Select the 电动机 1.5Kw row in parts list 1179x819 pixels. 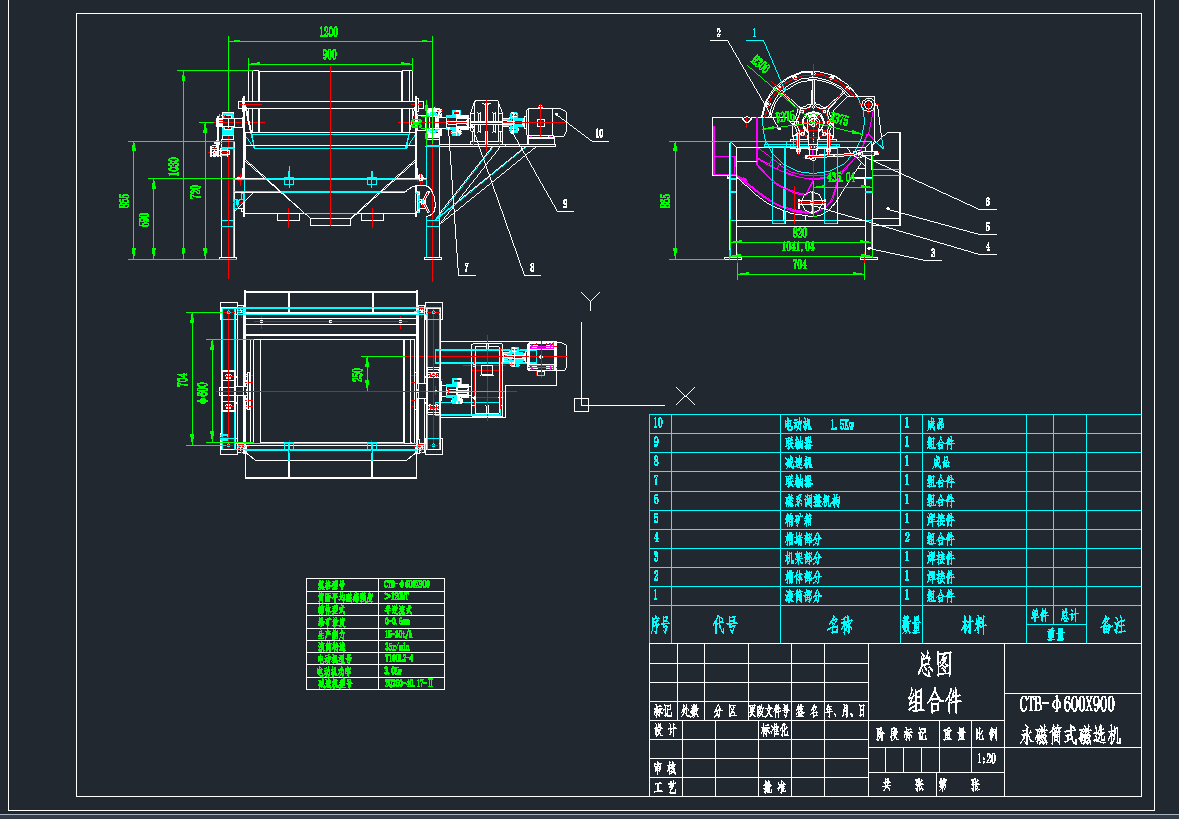click(x=818, y=424)
